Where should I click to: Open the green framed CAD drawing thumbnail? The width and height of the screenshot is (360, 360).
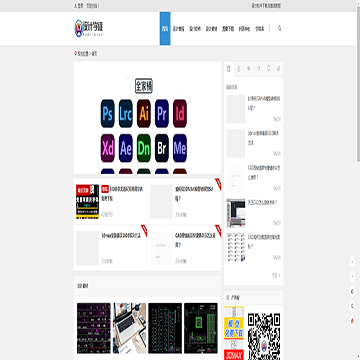(x=201, y=328)
